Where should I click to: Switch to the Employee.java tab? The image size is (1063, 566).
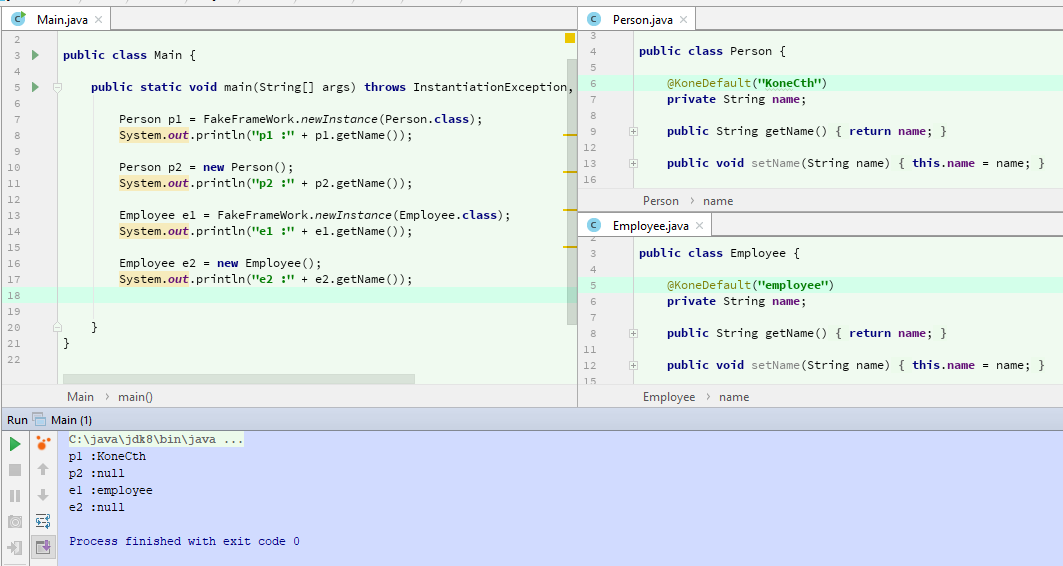coord(650,226)
